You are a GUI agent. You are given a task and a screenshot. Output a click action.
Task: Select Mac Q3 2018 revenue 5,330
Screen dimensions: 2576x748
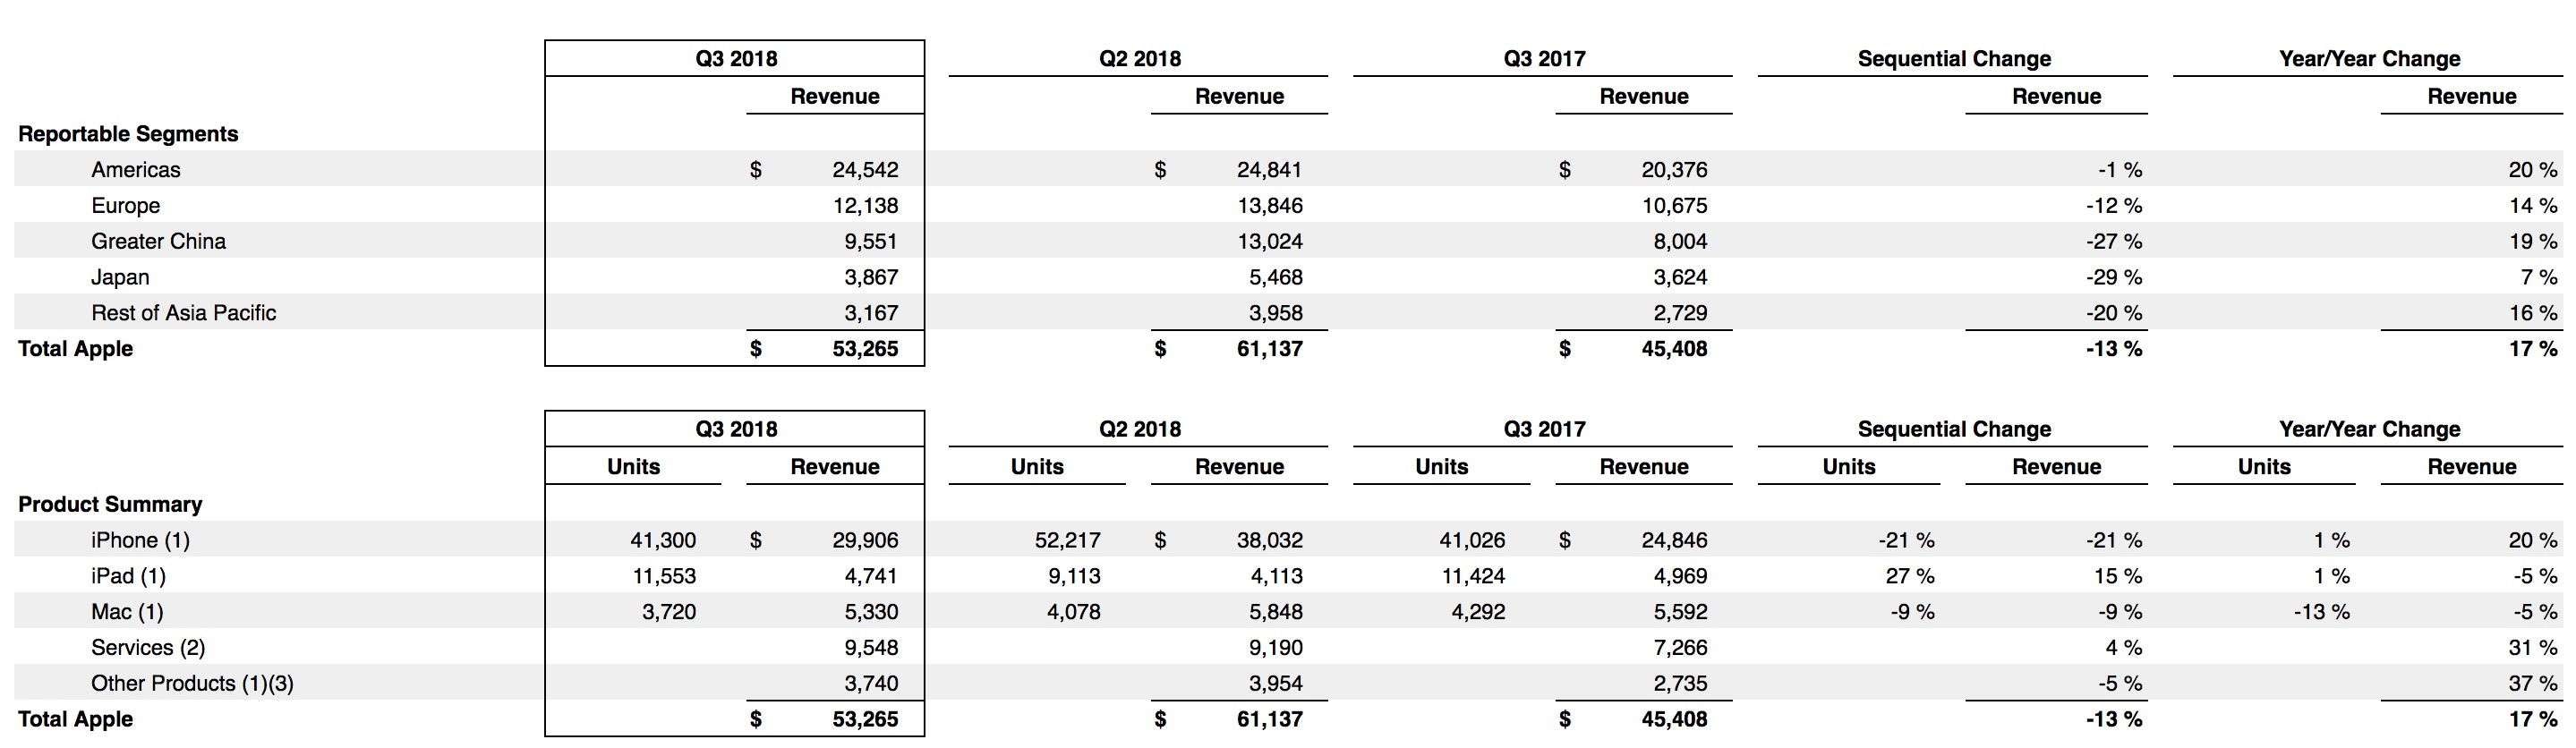coord(871,612)
